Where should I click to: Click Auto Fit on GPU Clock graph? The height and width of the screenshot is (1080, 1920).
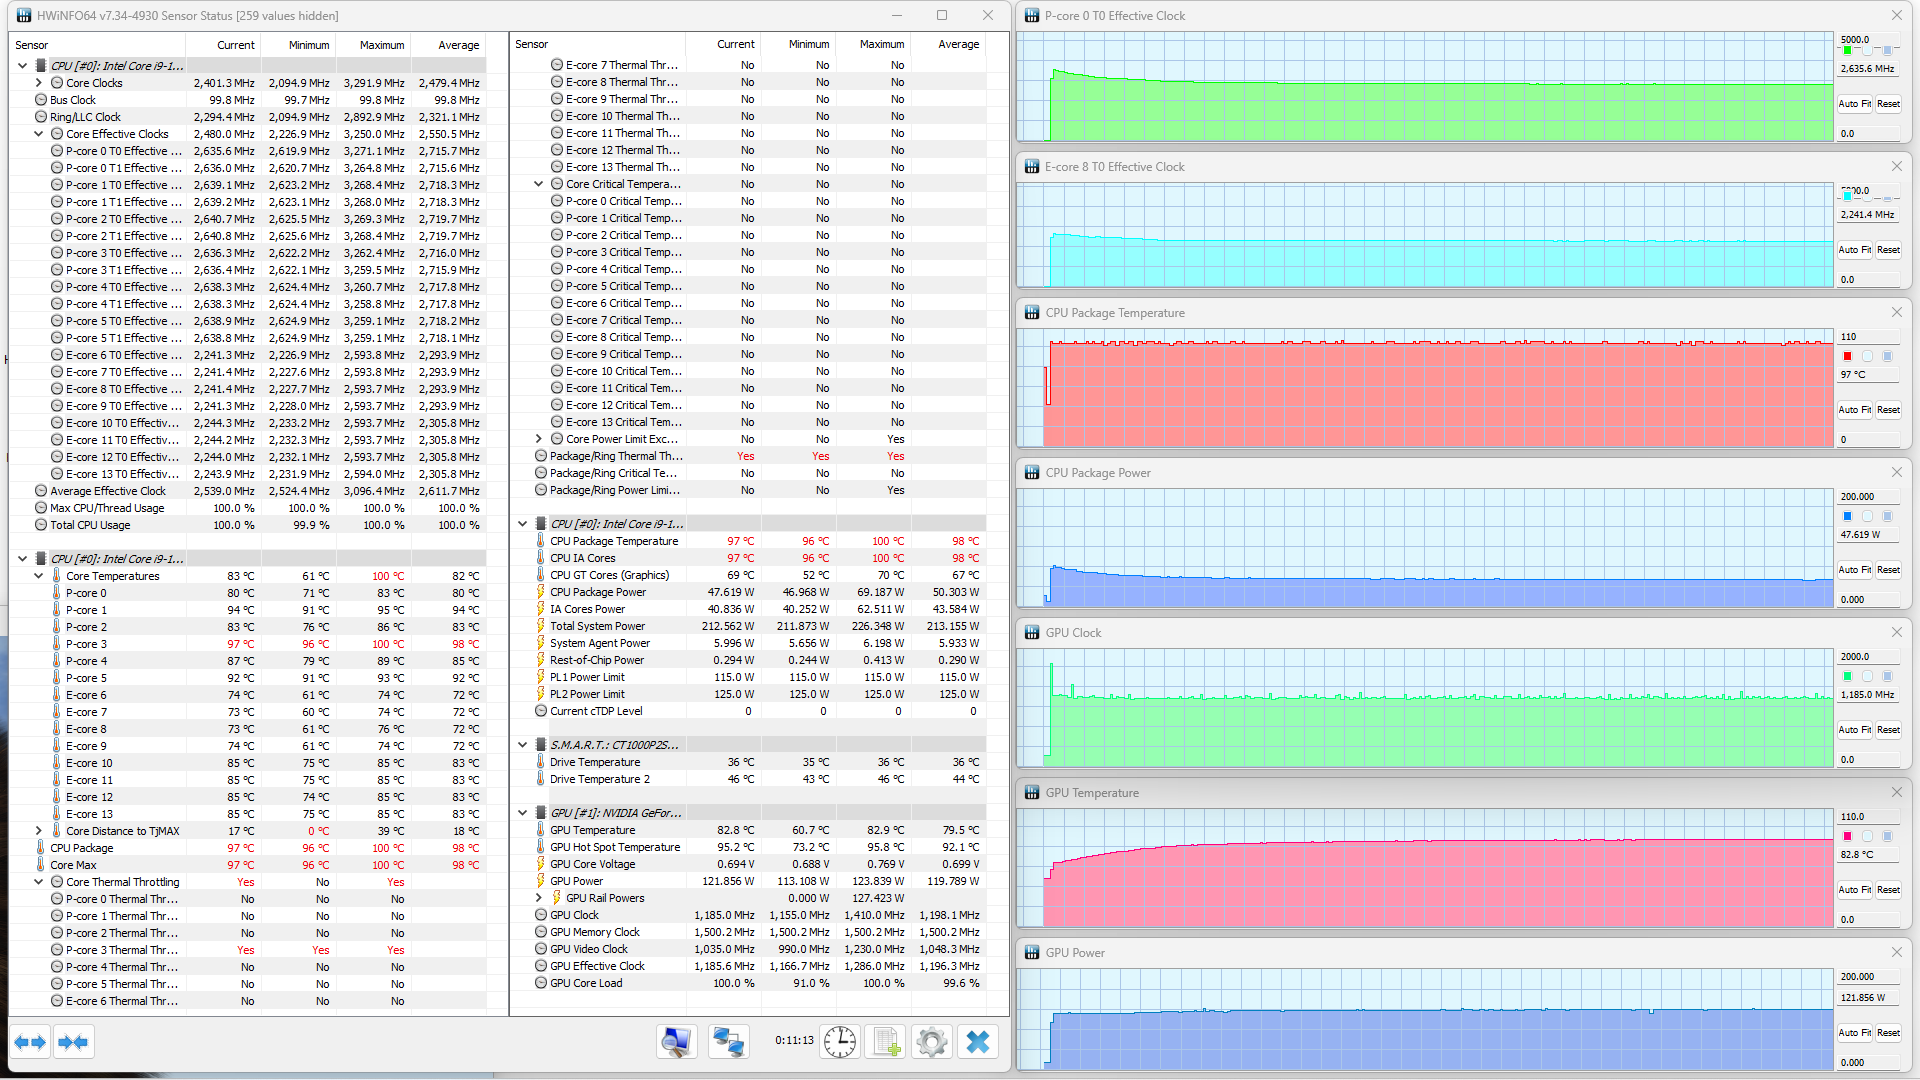pyautogui.click(x=1854, y=730)
